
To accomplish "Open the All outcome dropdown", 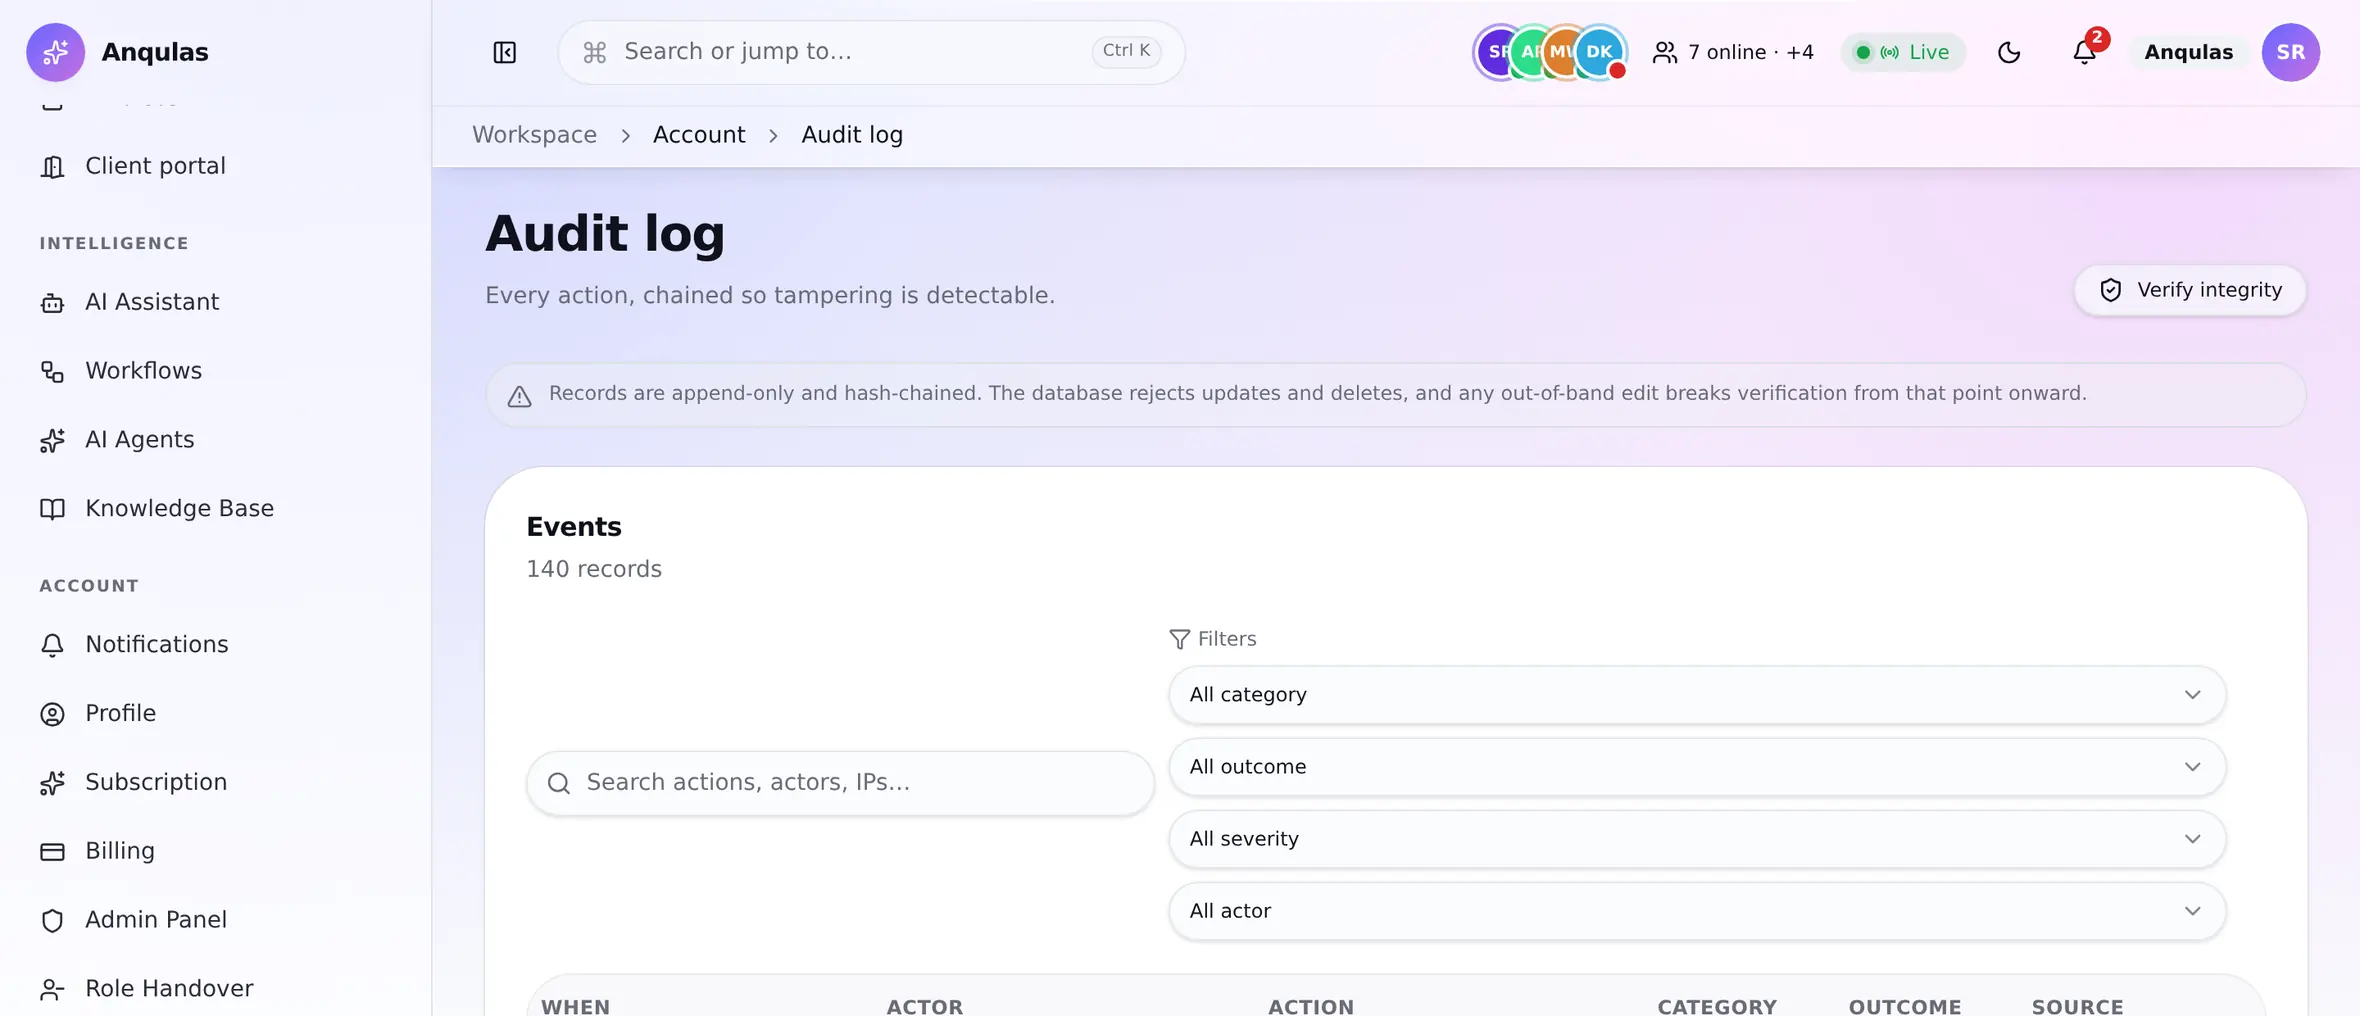I will click(1697, 767).
